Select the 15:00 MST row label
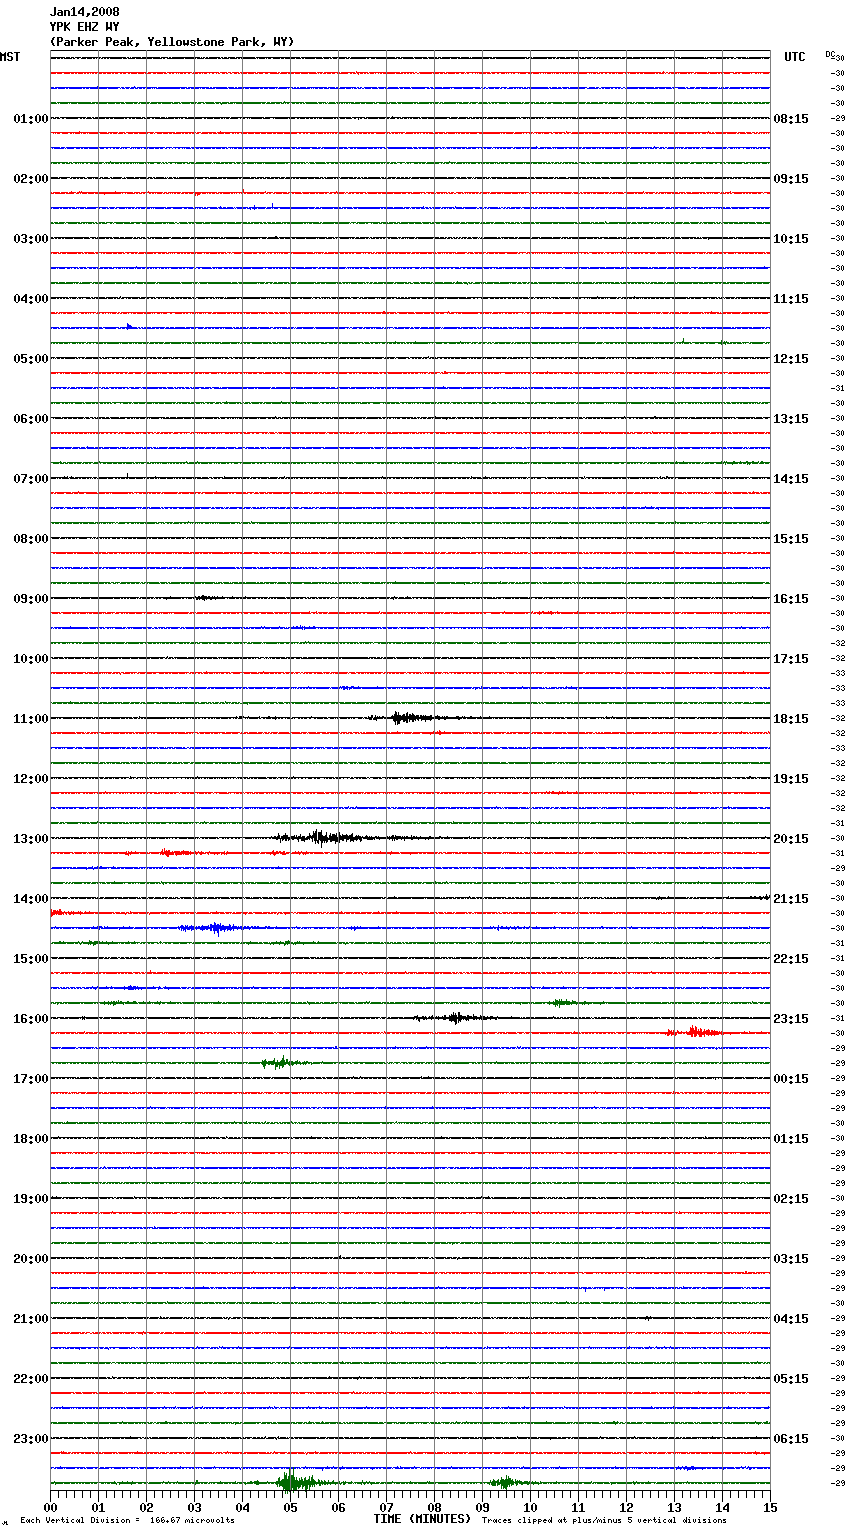850x1534 pixels. point(31,959)
